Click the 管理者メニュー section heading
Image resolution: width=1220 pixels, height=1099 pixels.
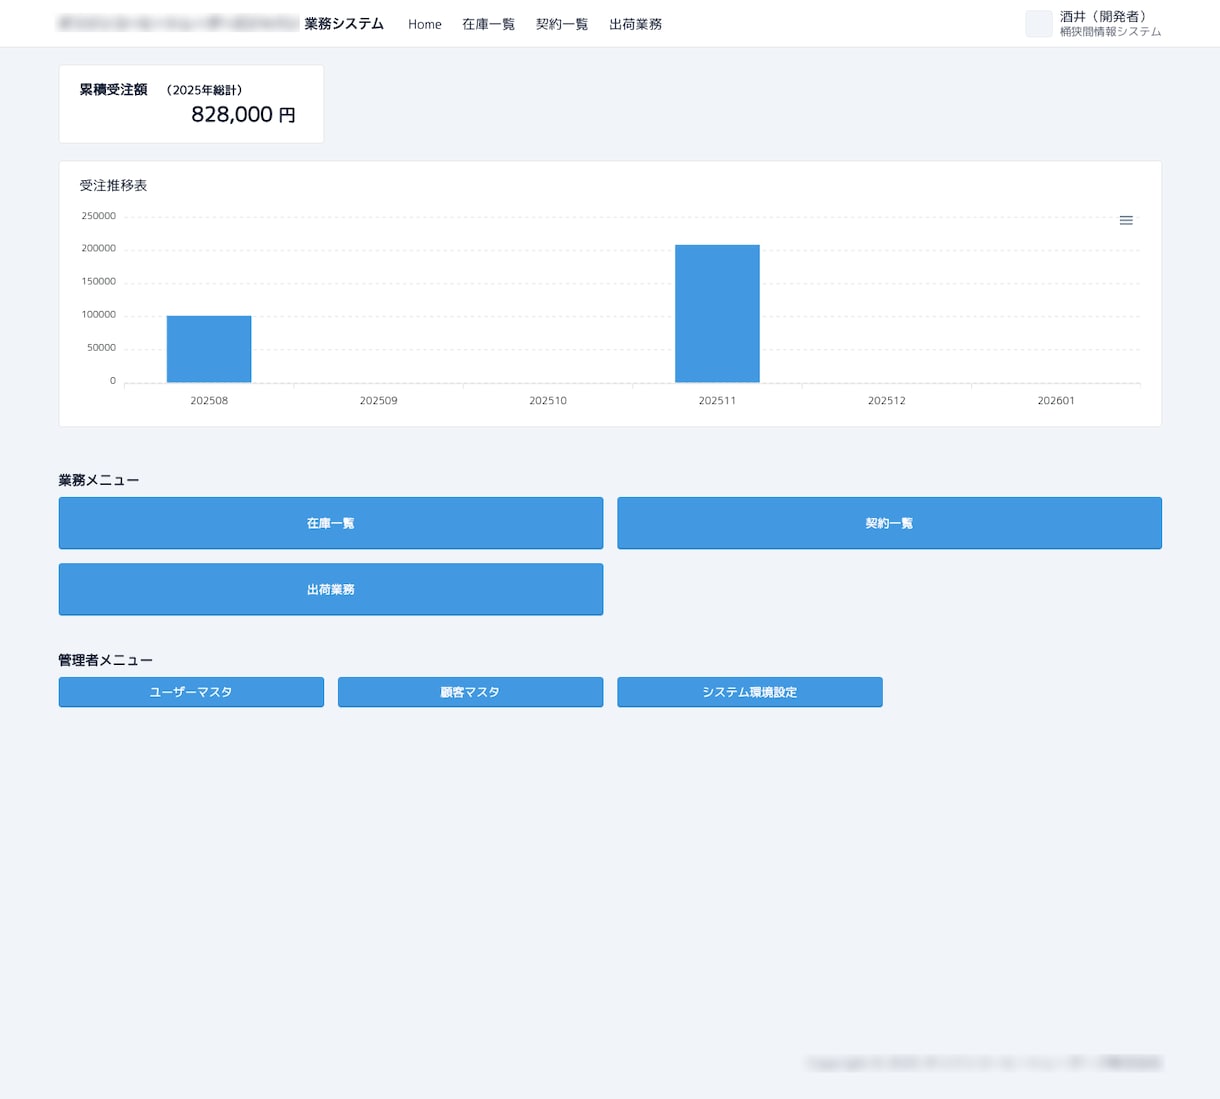pyautogui.click(x=106, y=660)
